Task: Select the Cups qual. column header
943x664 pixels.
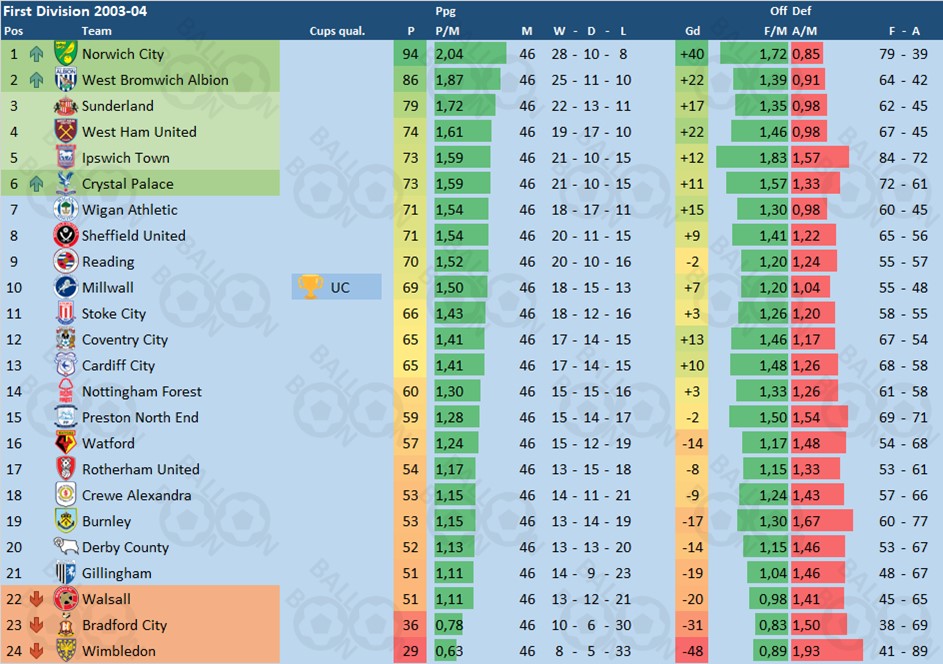Action: [337, 31]
